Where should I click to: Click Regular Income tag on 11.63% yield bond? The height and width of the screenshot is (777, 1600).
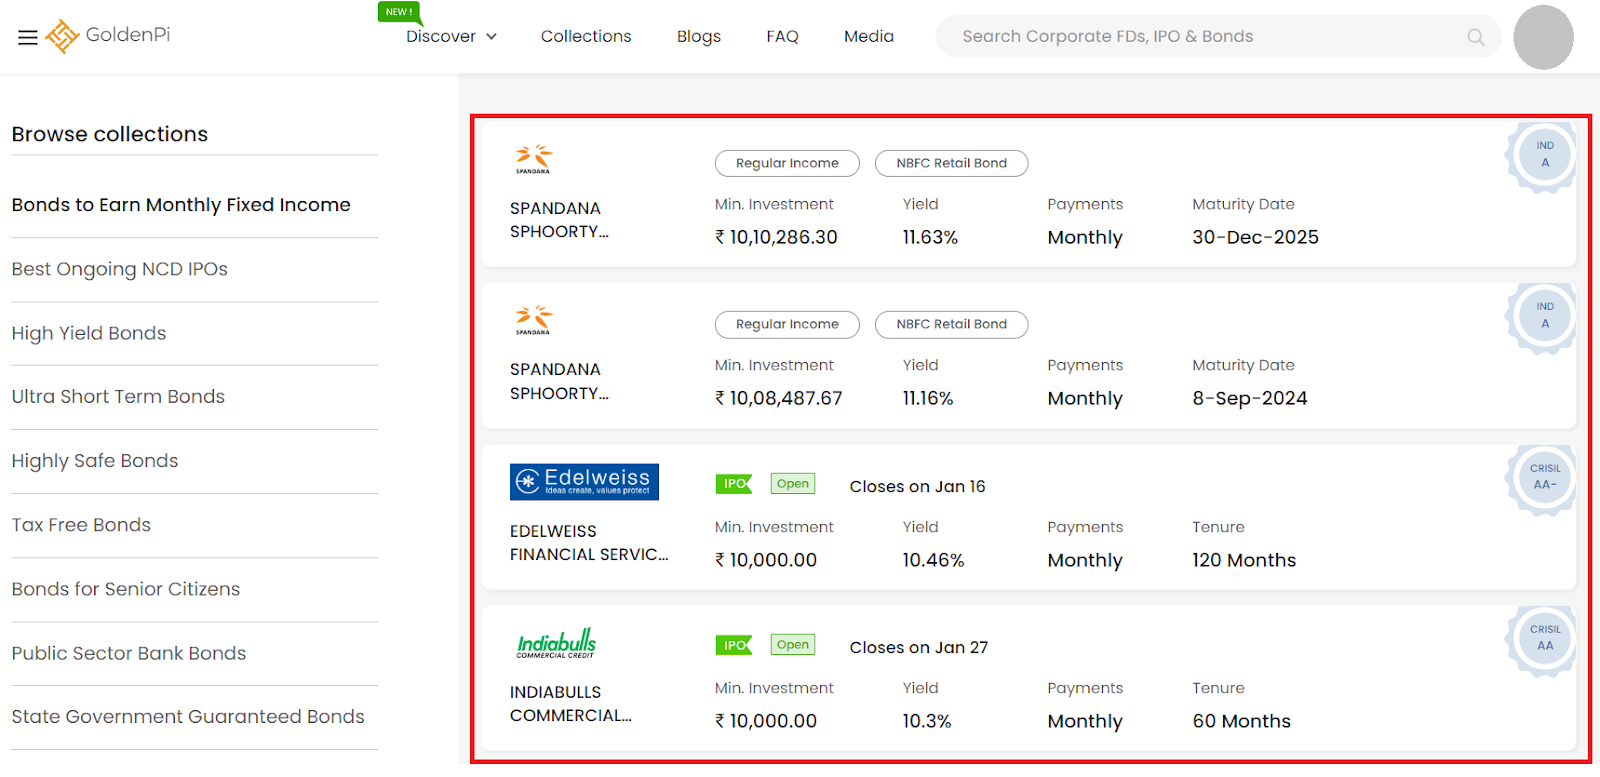pos(787,163)
